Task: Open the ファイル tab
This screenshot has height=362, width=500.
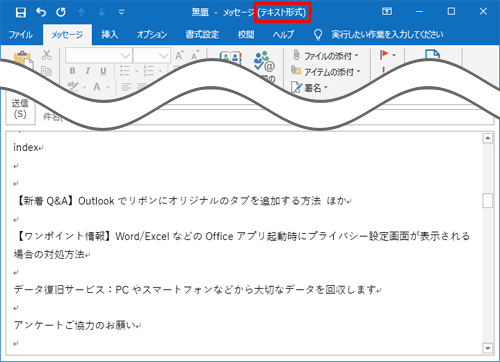Action: click(x=21, y=34)
